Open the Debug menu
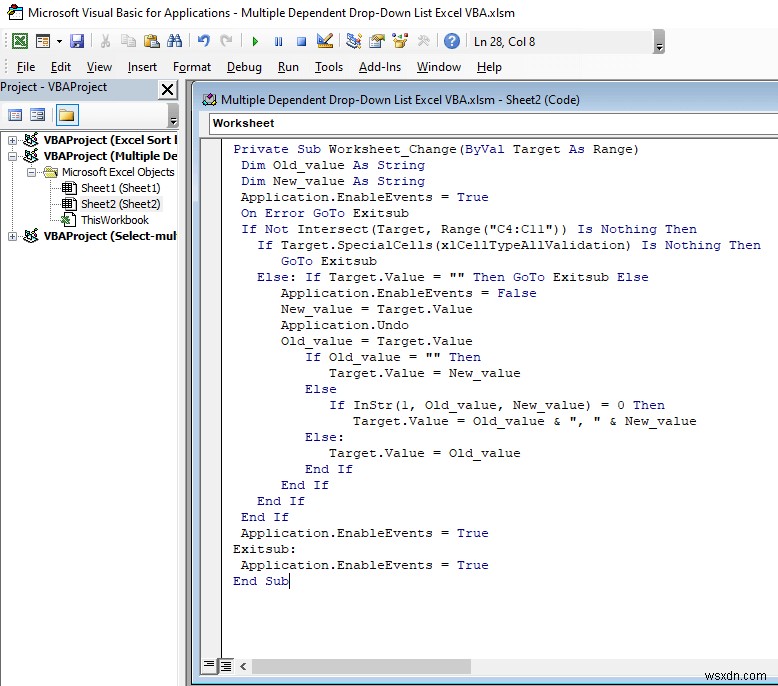This screenshot has height=686, width=778. (244, 67)
